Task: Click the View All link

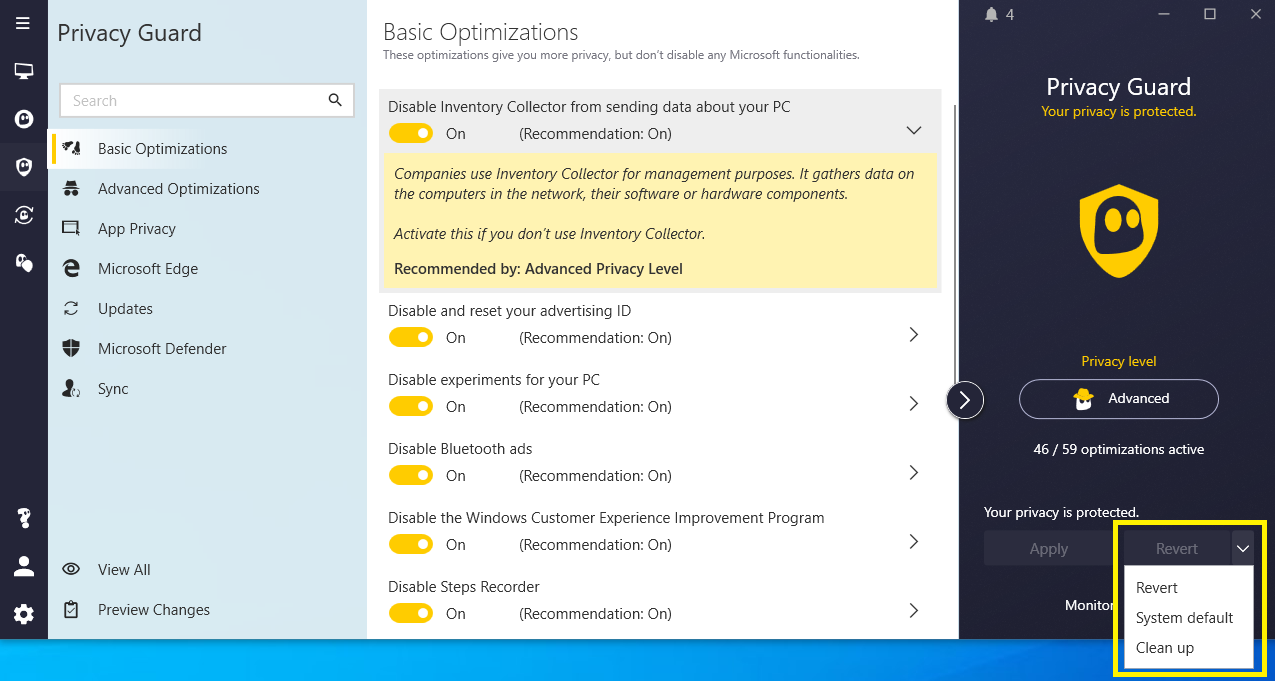Action: click(x=124, y=569)
